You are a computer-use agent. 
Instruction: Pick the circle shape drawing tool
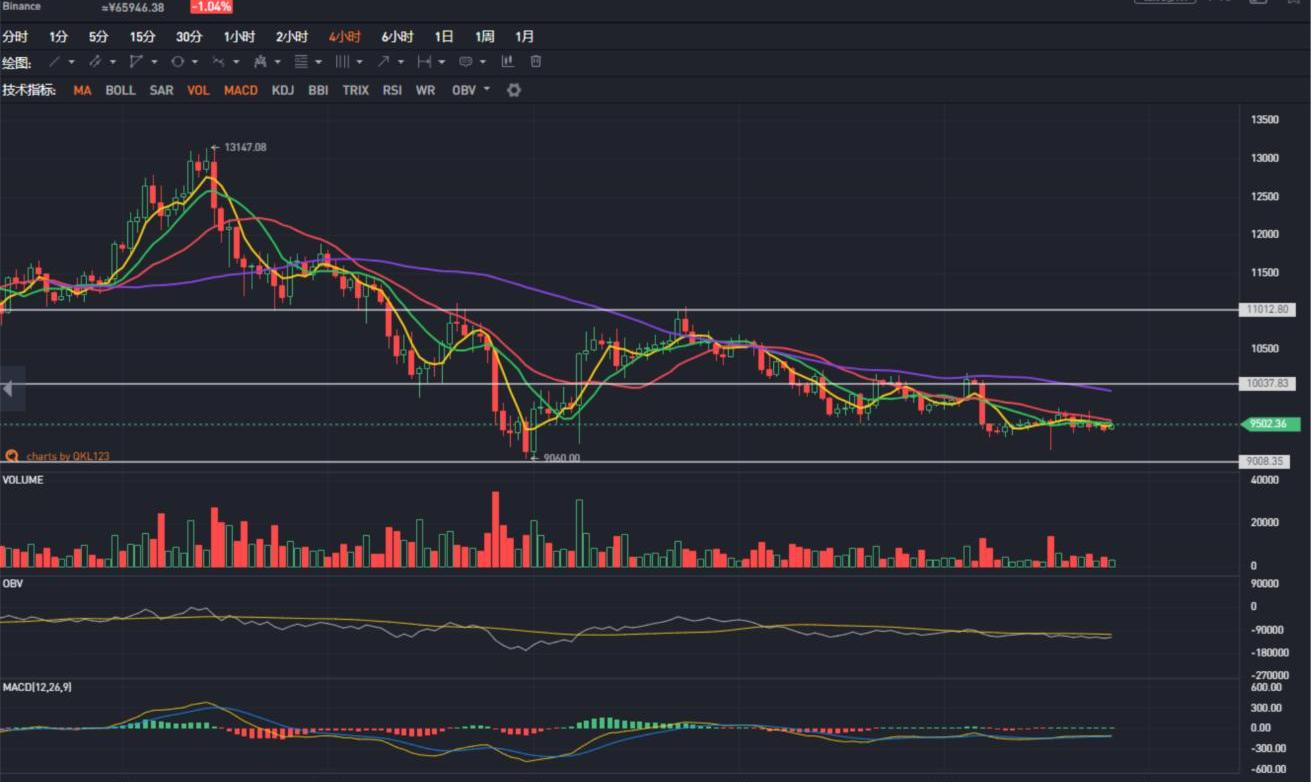[177, 62]
